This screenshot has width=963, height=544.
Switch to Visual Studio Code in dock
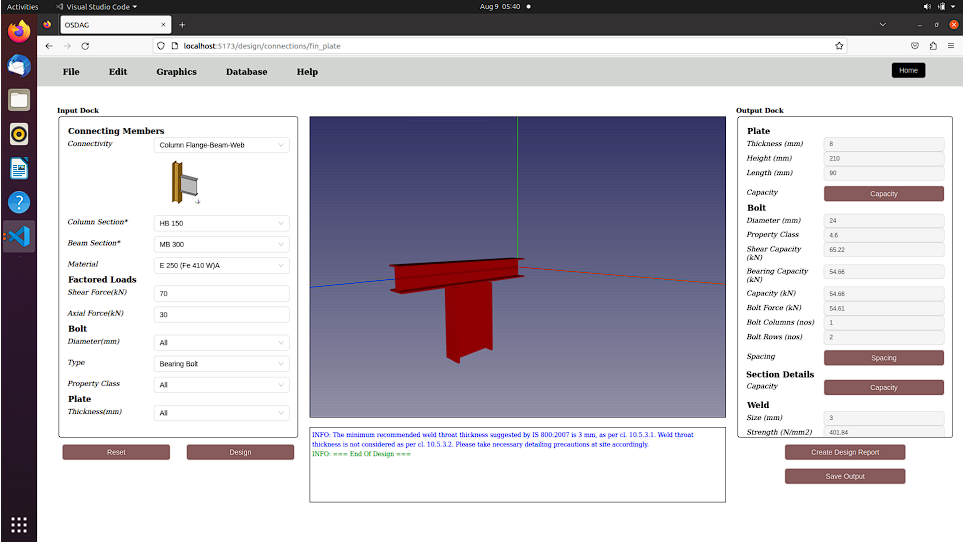(x=18, y=236)
